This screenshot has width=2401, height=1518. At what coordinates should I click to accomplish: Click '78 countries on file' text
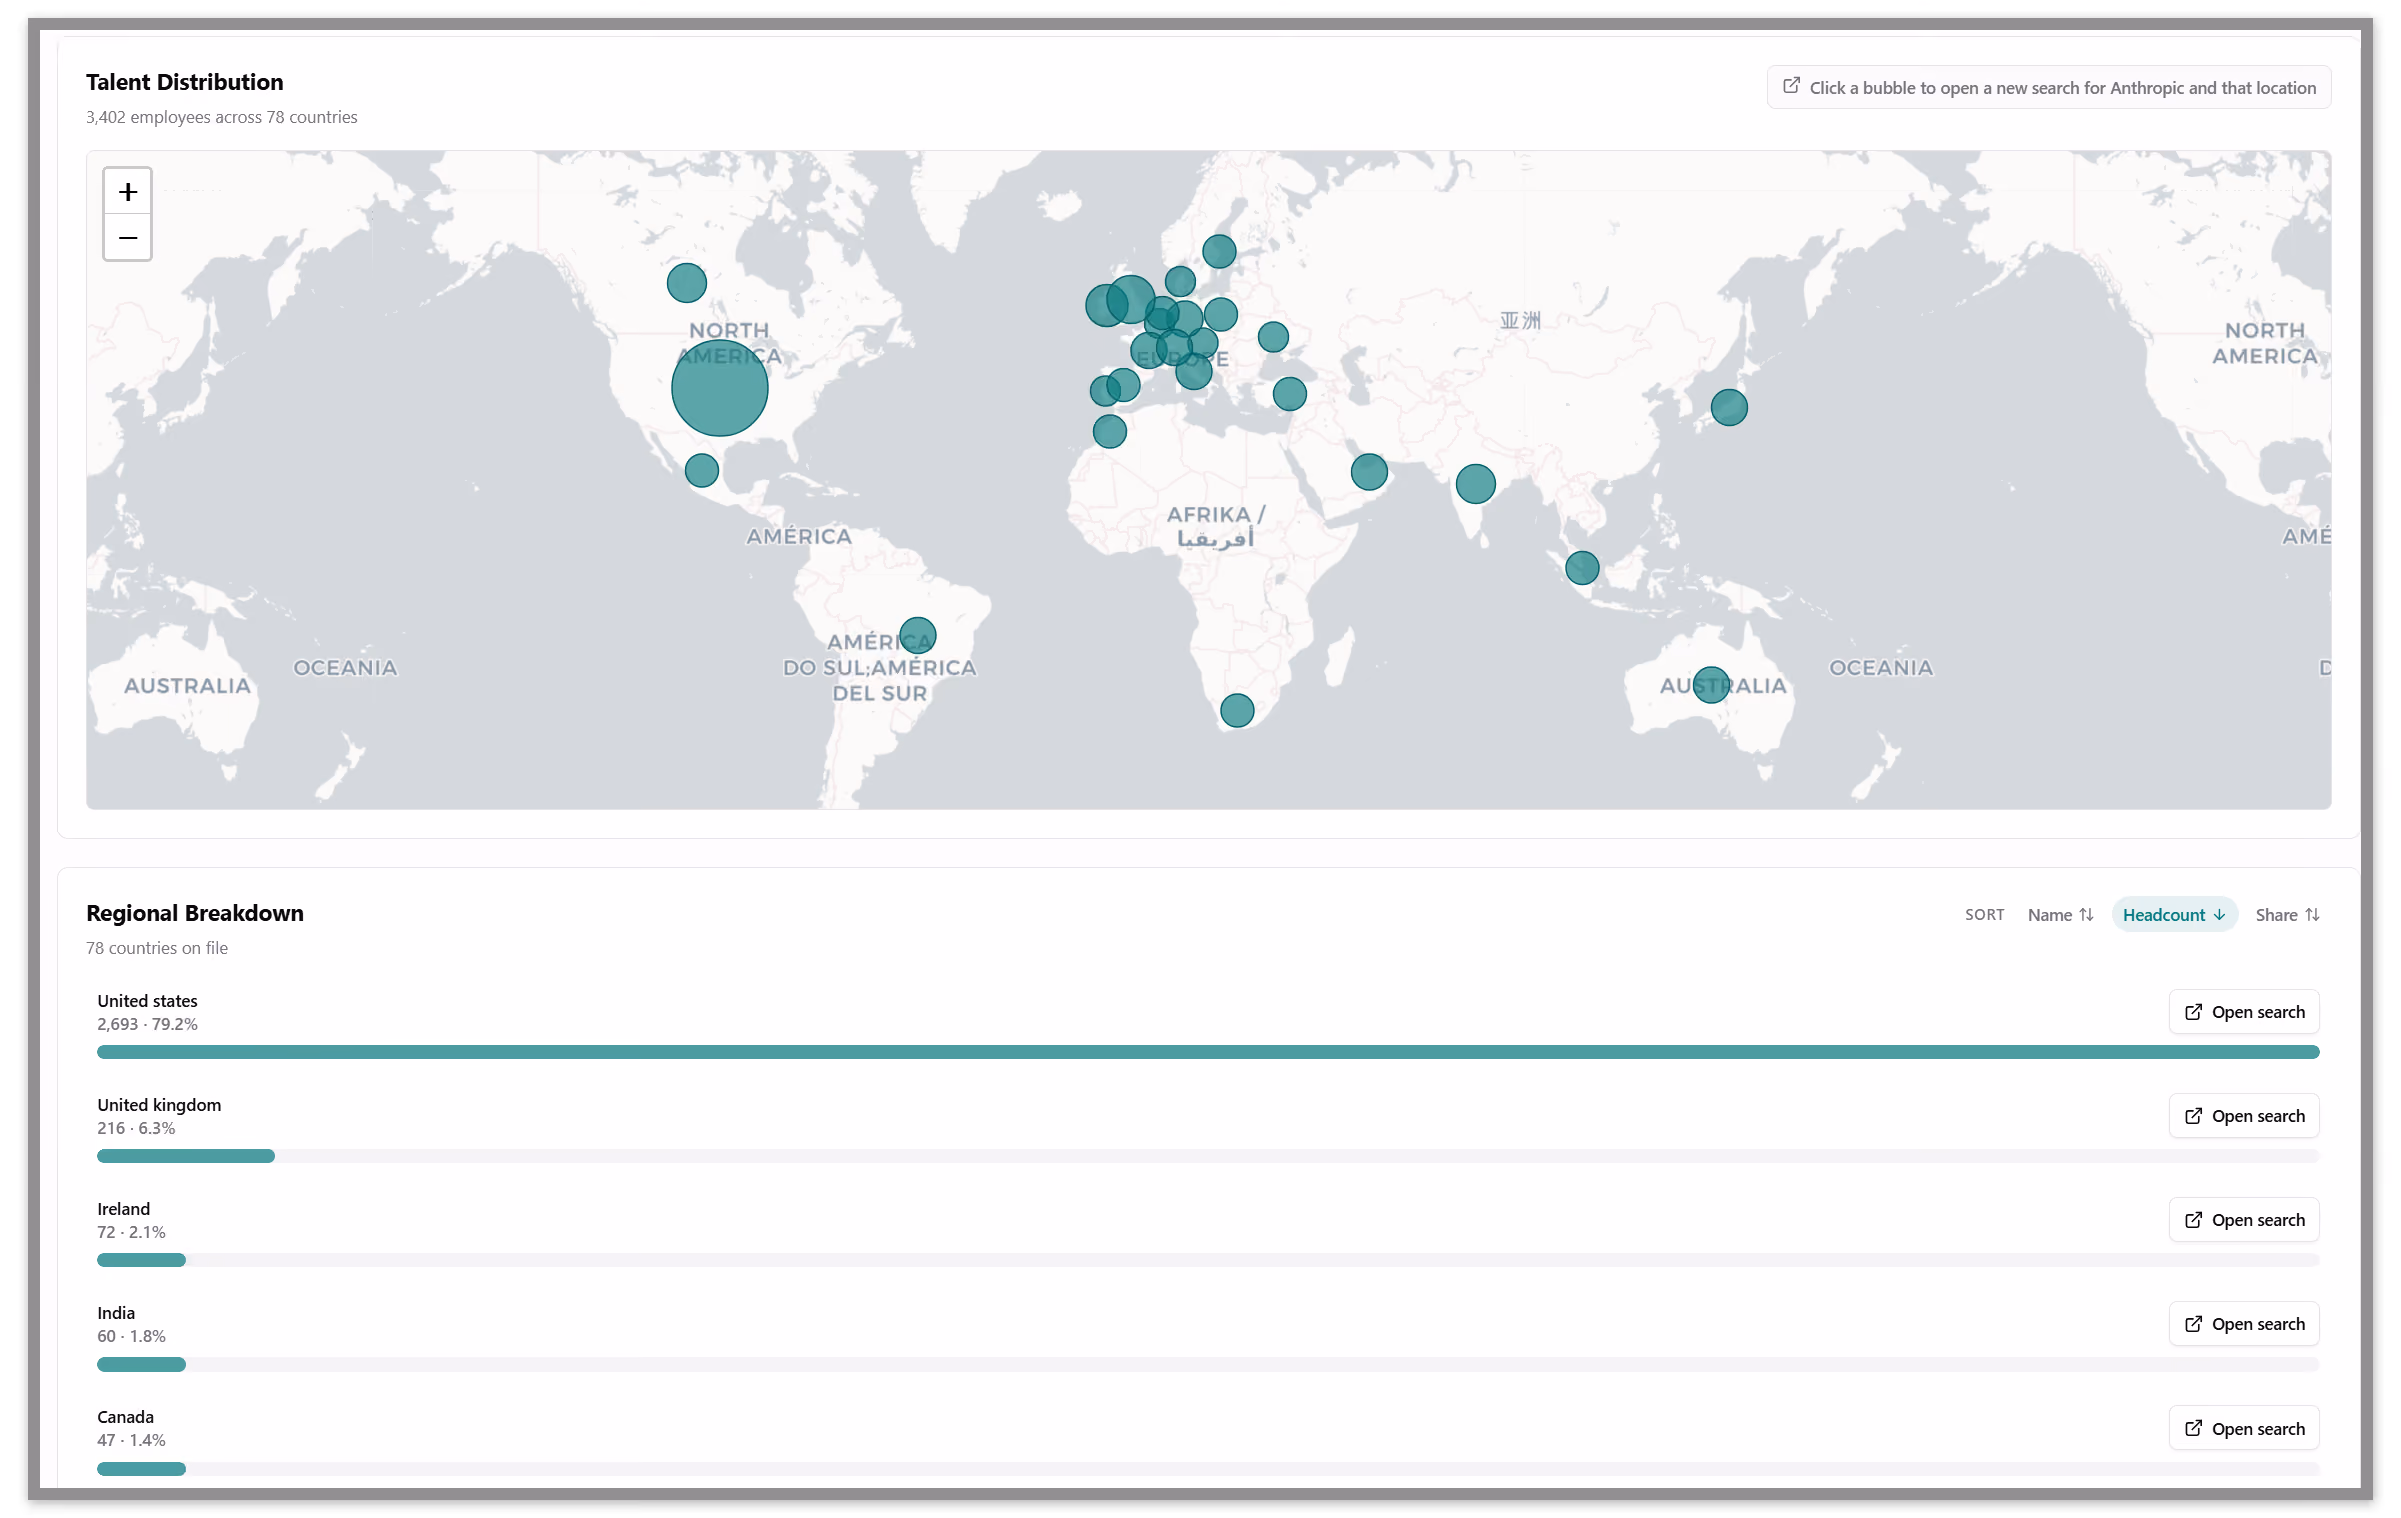click(x=157, y=948)
